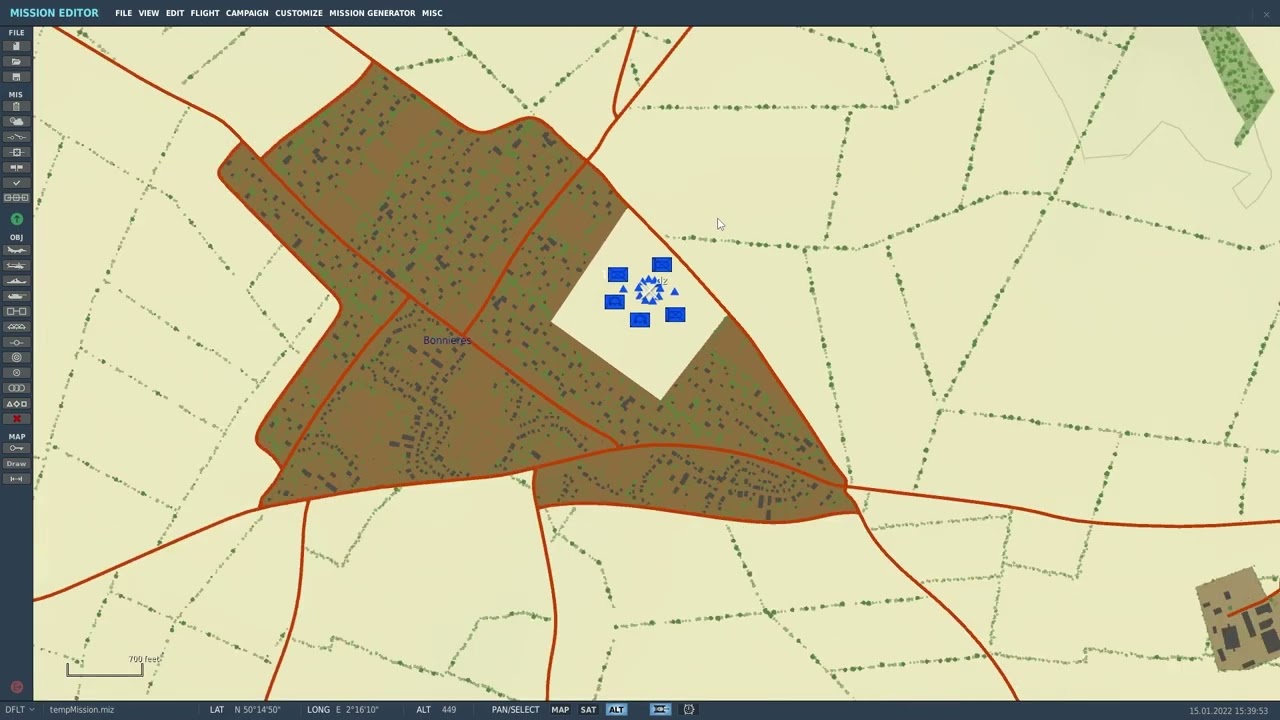Select the northernmost blue vehicle unit
The image size is (1280, 720).
coord(661,265)
